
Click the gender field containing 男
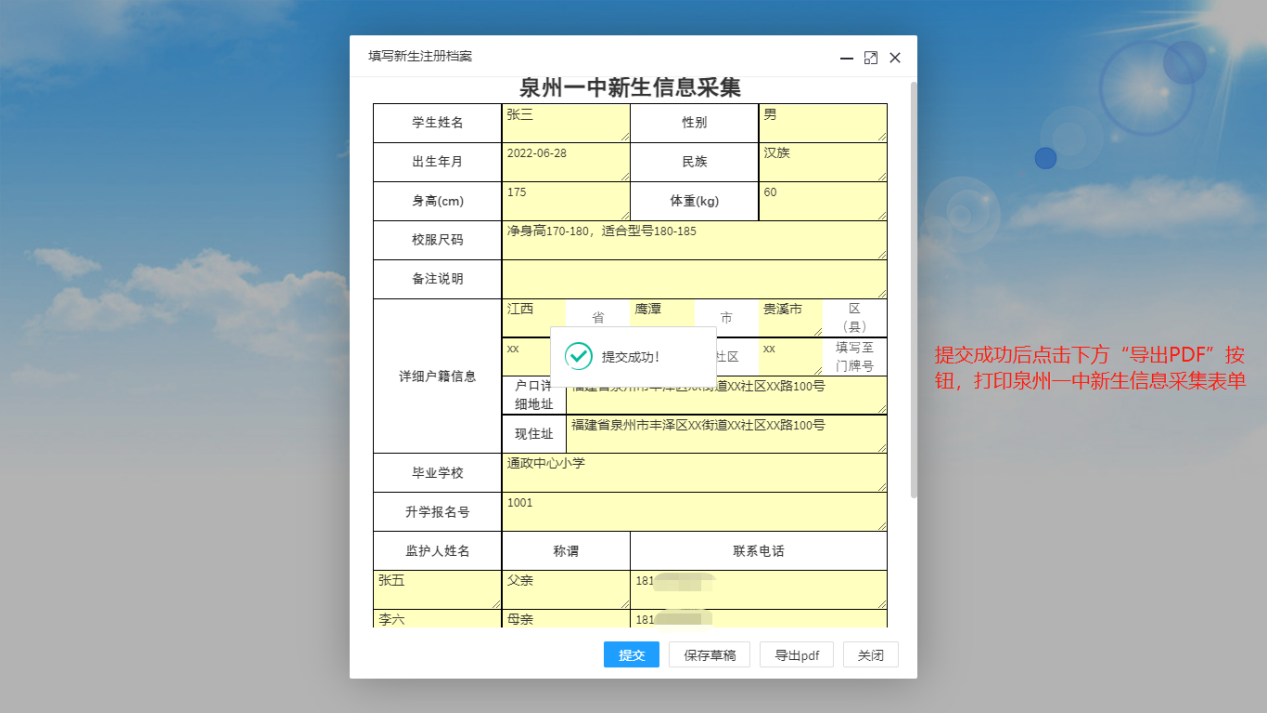[x=822, y=122]
